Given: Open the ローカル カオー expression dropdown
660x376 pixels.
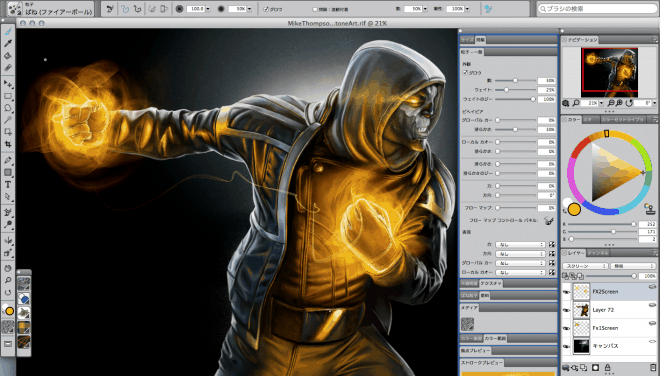Looking at the screenshot, I should pyautogui.click(x=520, y=272).
